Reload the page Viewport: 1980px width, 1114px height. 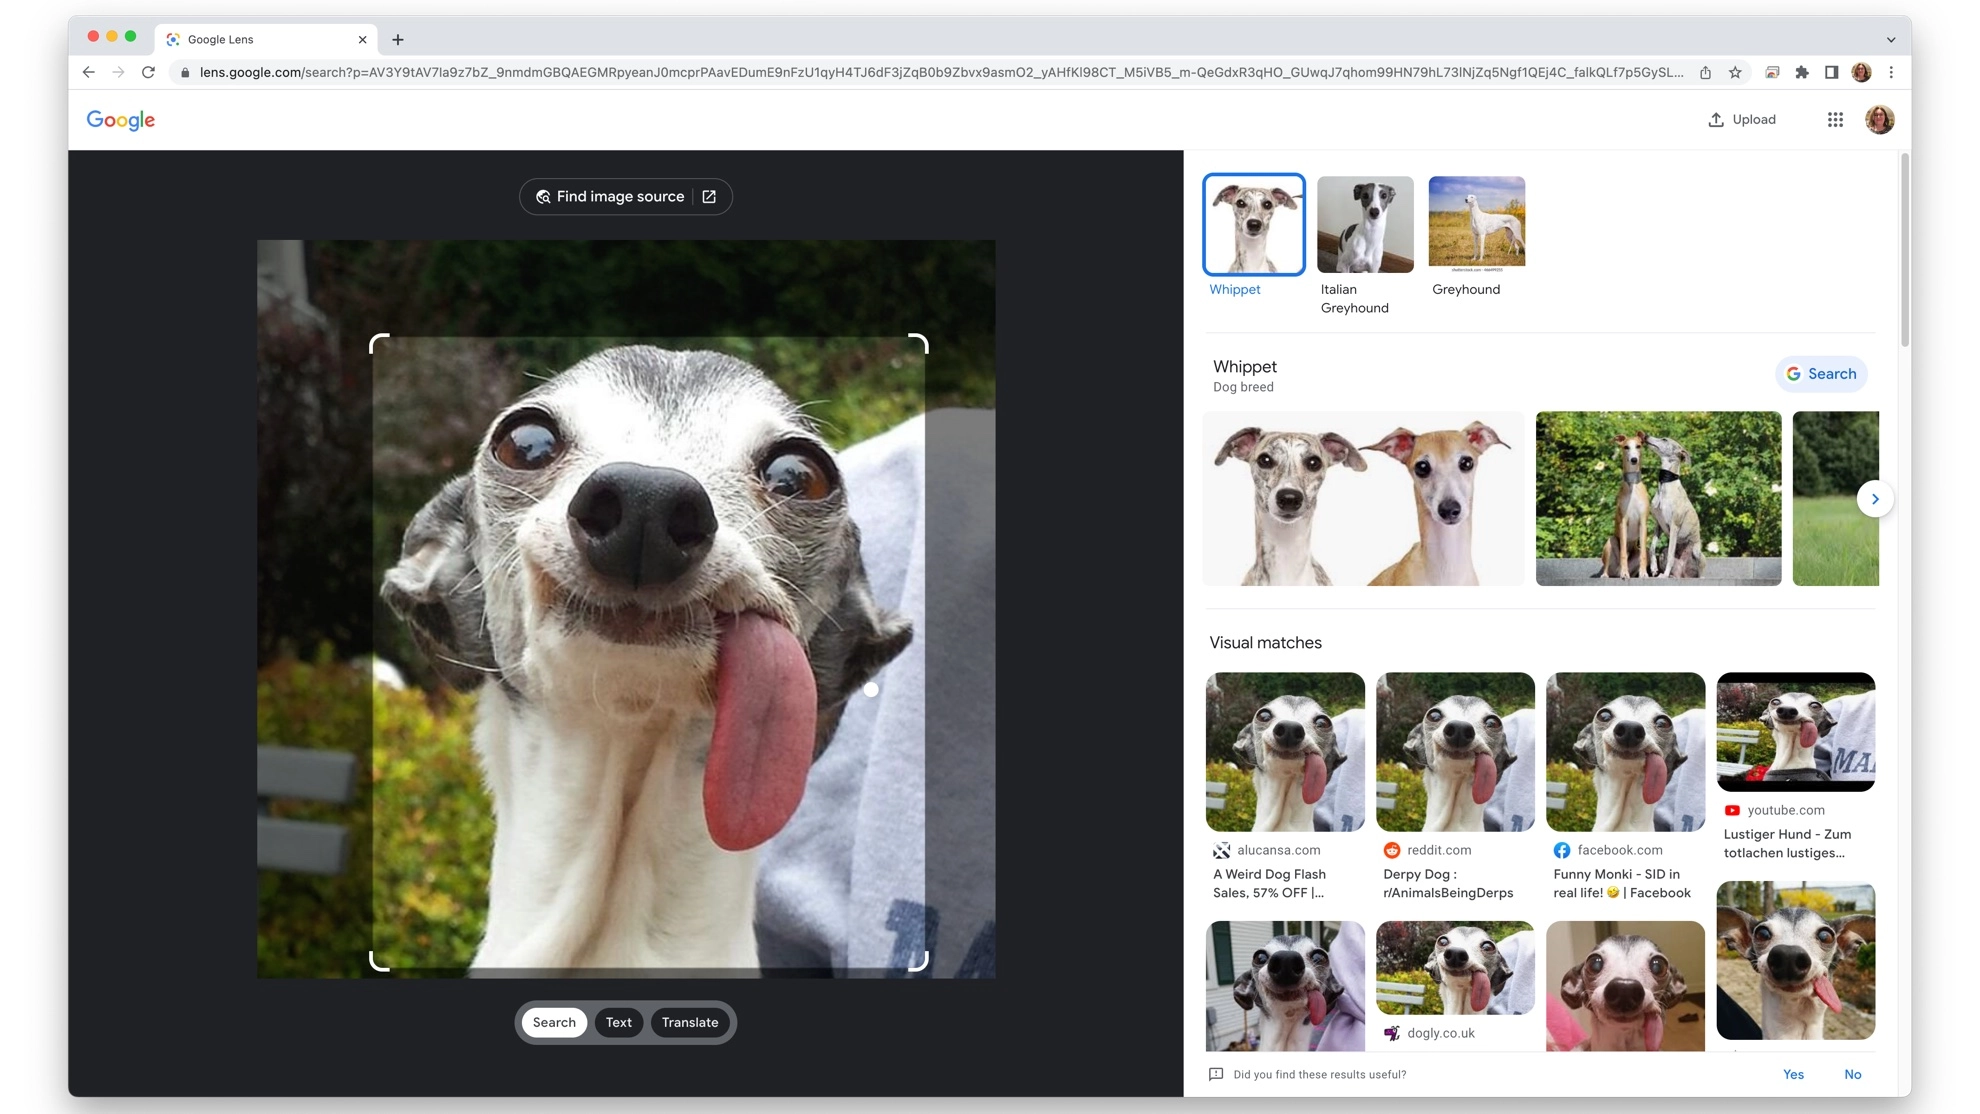[148, 72]
